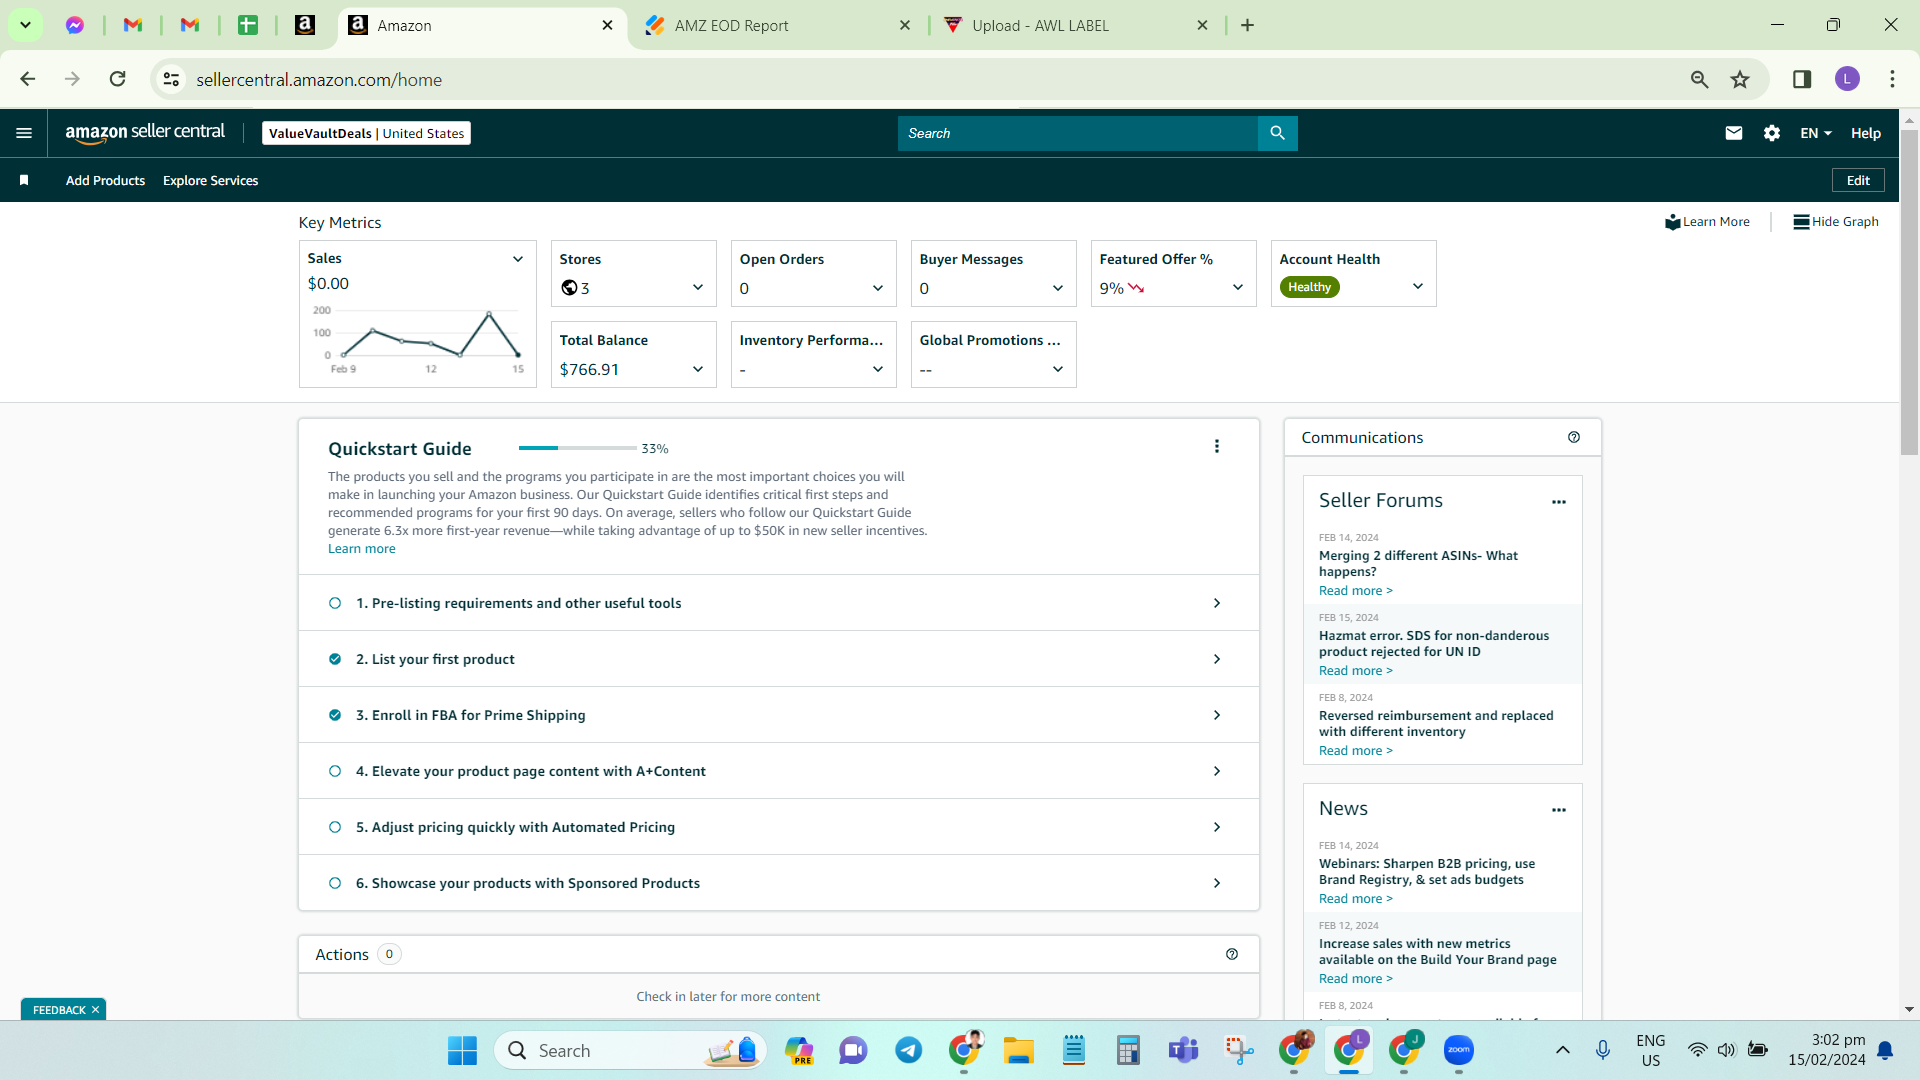
Task: Focus the Seller Central search field
Action: [1078, 133]
